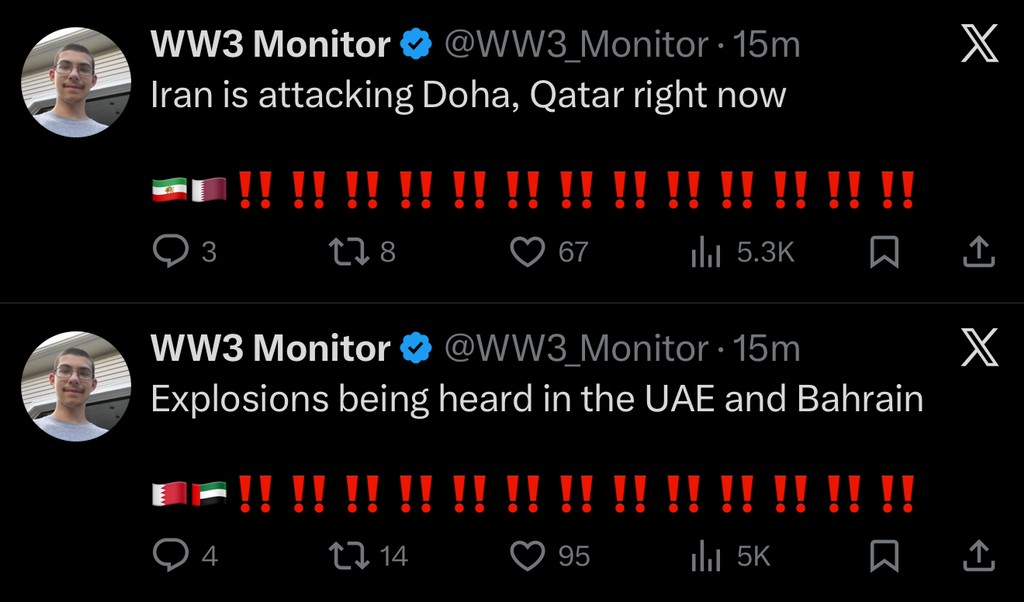View analytics of Doha tweet
Screen dimensions: 1024x602
[x=705, y=252]
